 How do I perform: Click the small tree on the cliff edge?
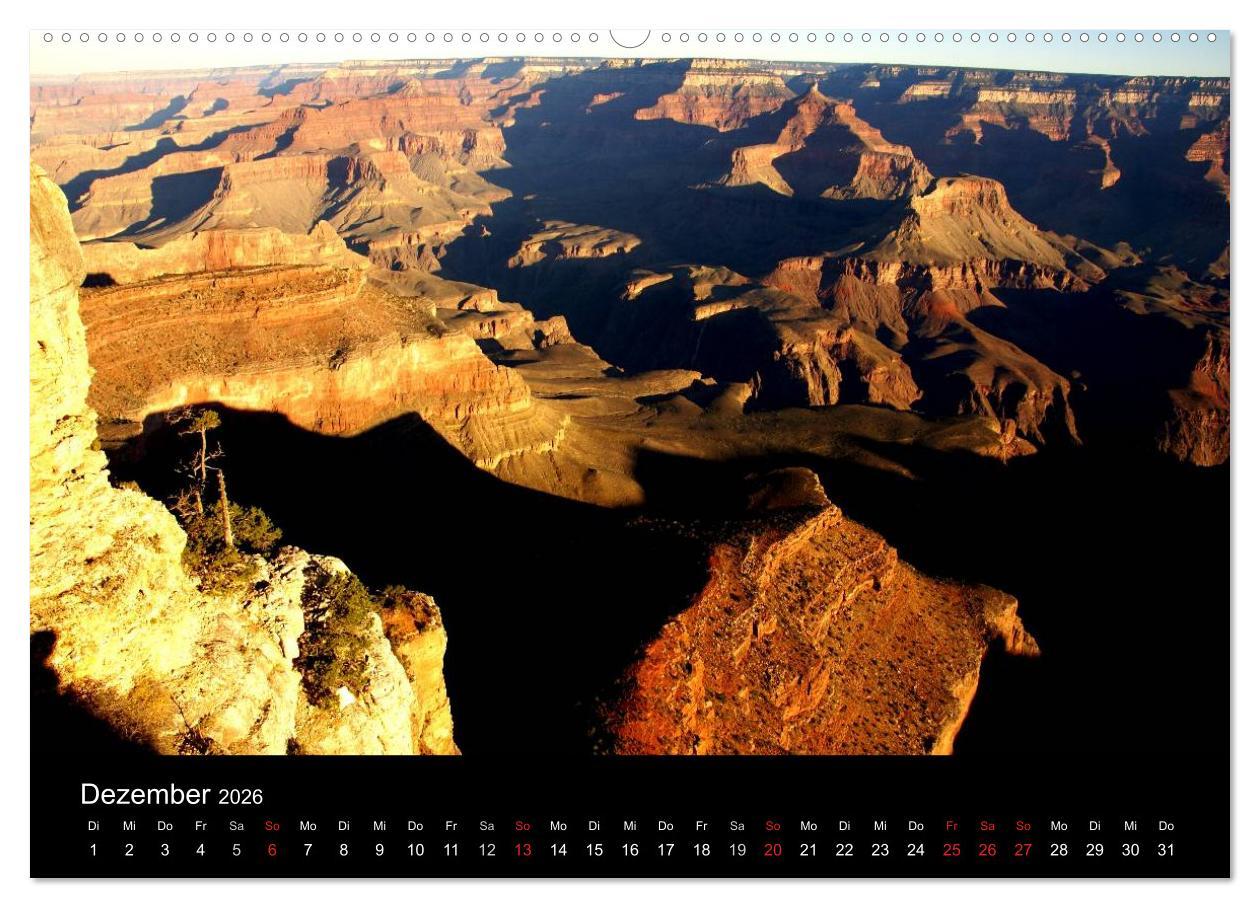tap(205, 460)
